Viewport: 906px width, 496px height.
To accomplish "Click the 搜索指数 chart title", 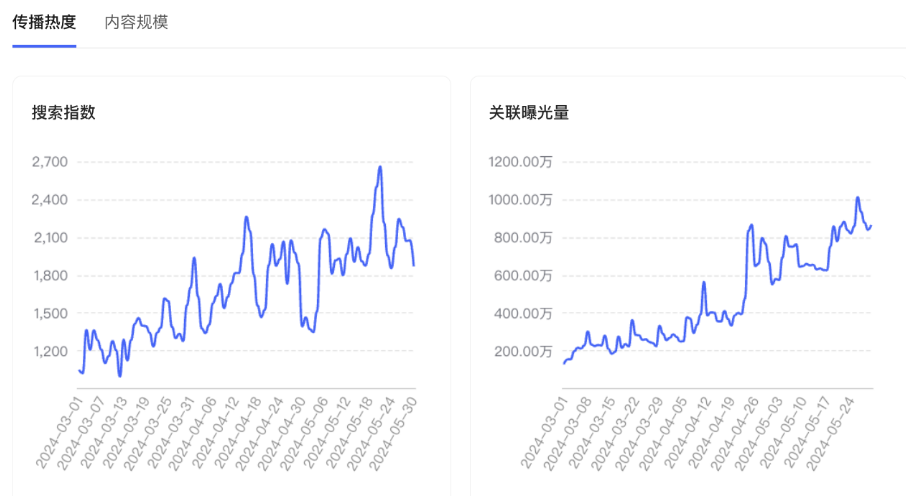I will pos(64,112).
